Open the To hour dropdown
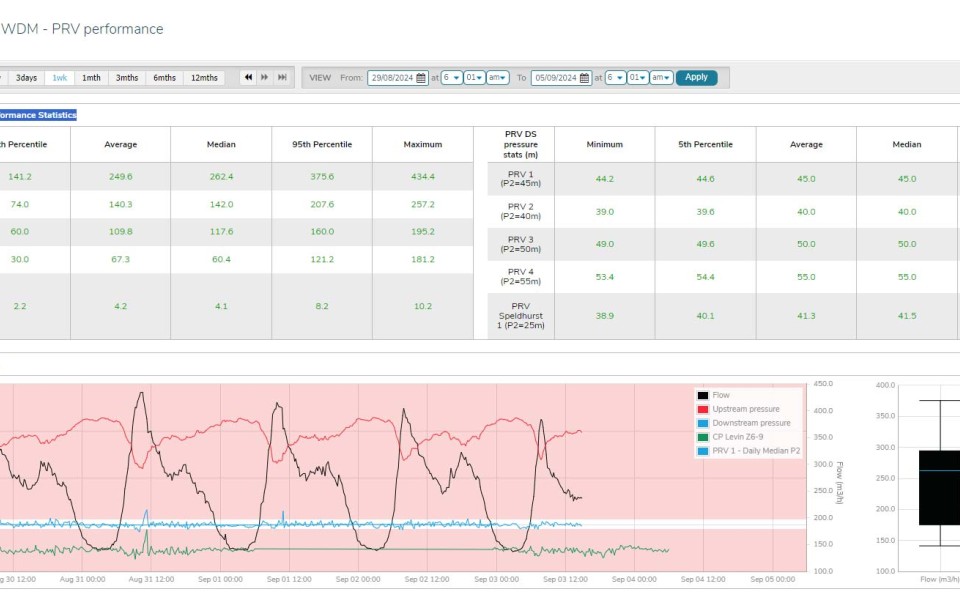 point(615,78)
